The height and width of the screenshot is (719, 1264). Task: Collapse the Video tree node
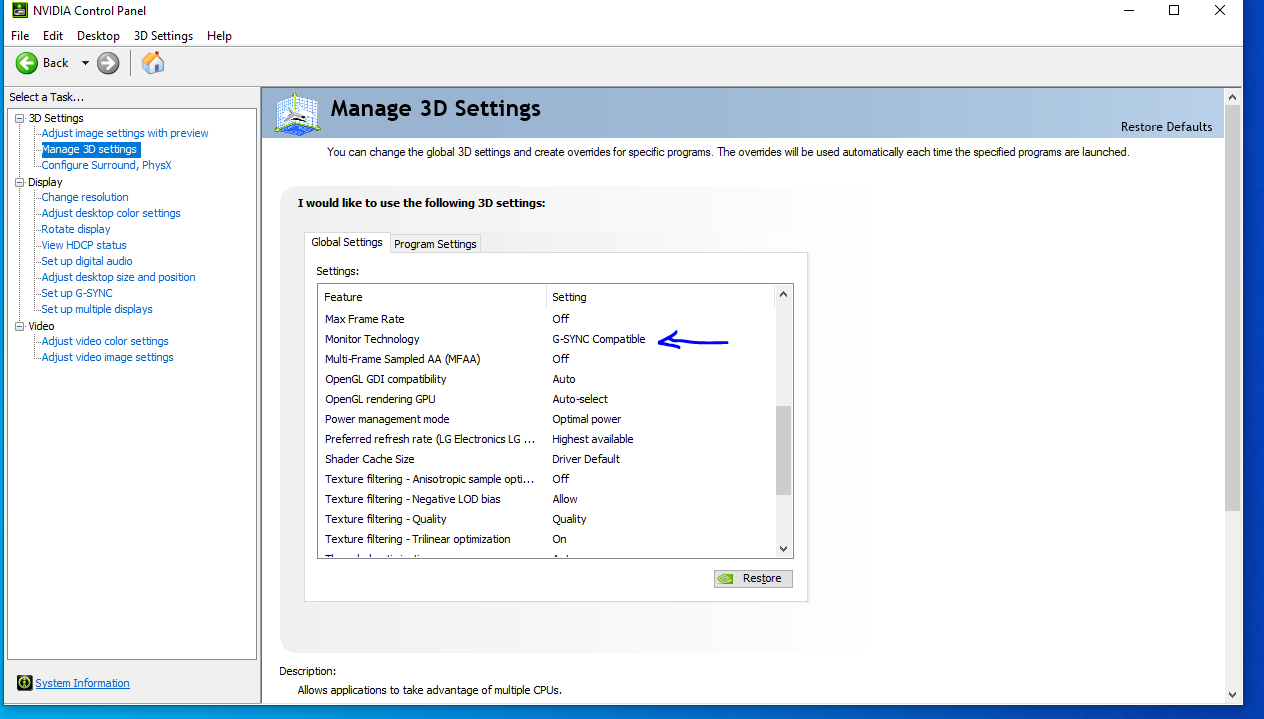19,326
